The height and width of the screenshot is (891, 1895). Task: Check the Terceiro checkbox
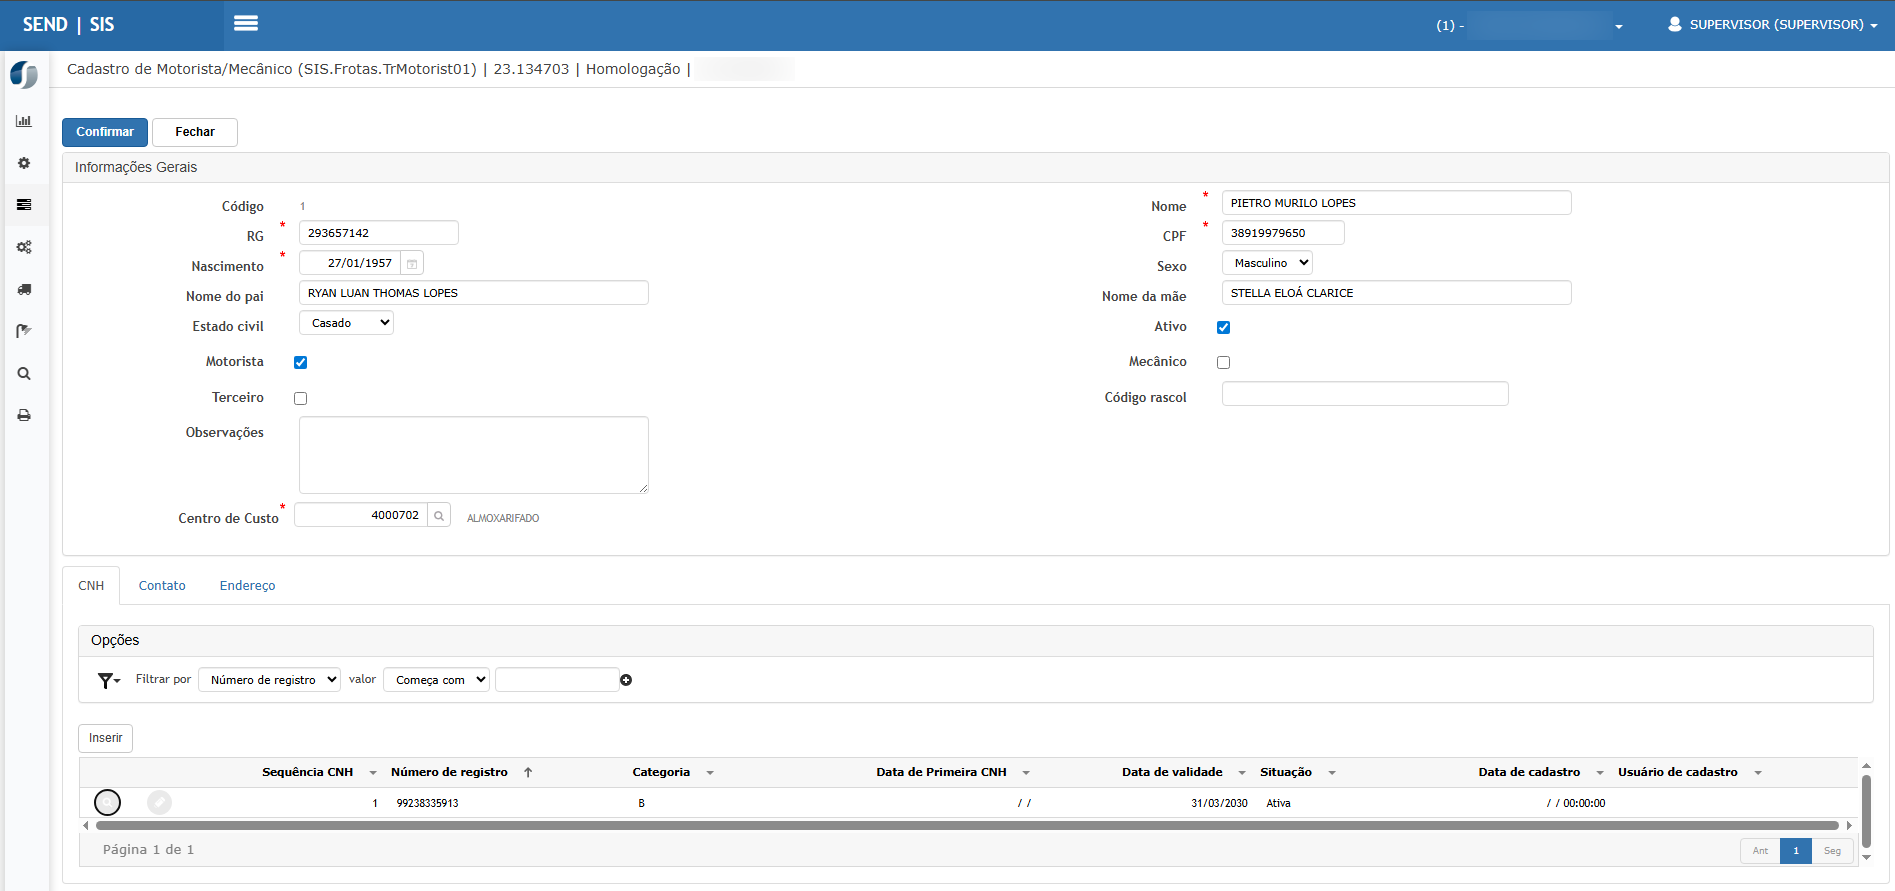[301, 399]
